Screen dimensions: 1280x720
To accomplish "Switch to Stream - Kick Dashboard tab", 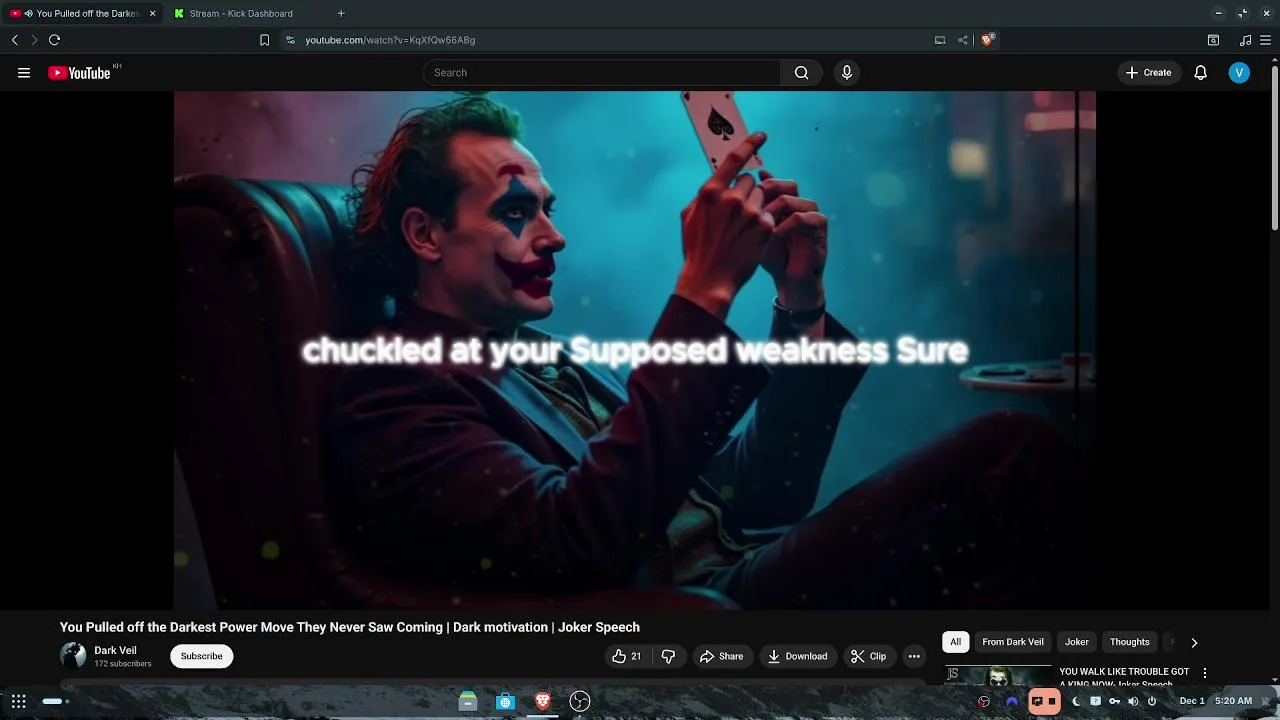I will click(241, 14).
